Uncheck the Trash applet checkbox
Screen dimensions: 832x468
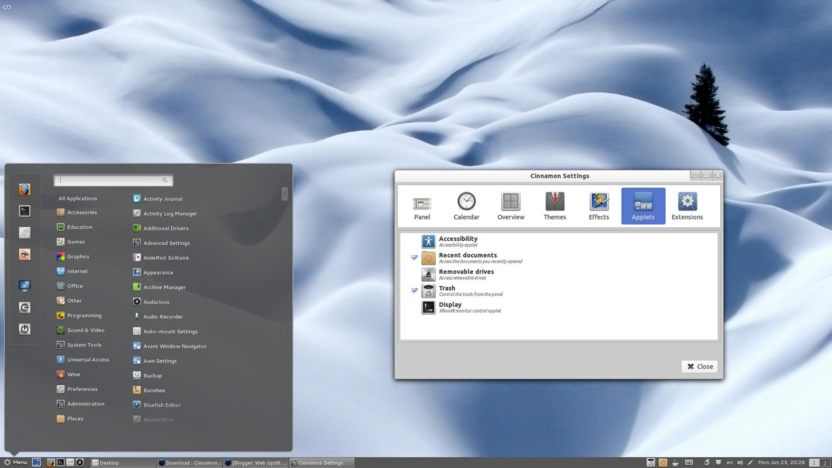pos(415,291)
